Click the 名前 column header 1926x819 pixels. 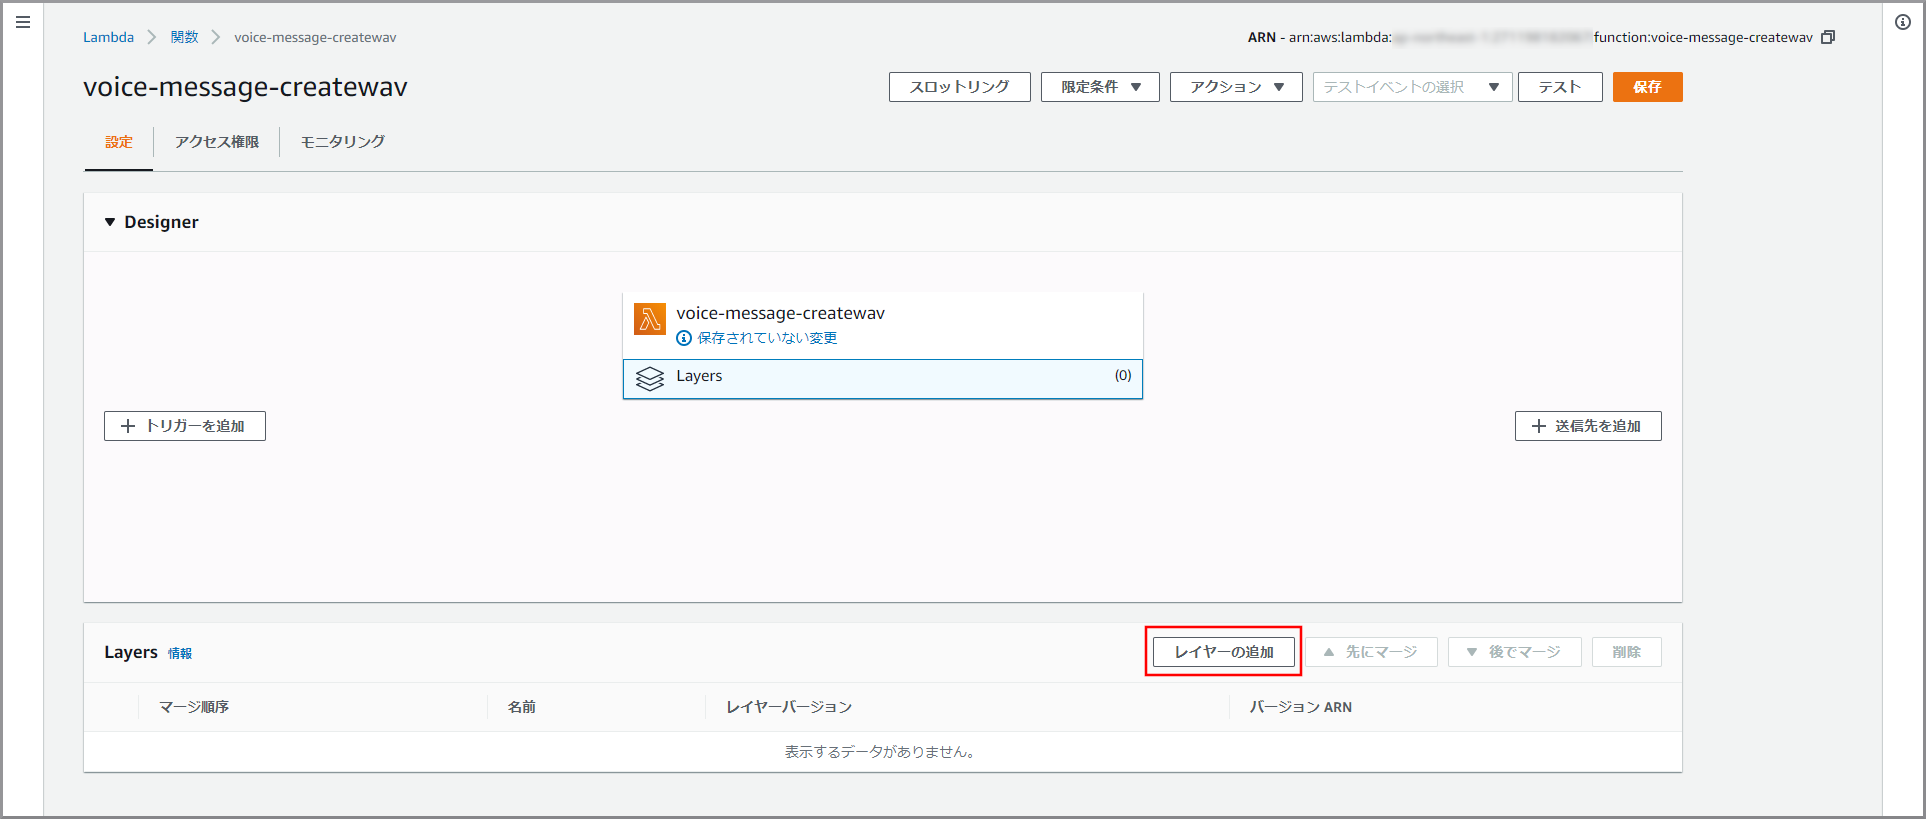click(521, 707)
